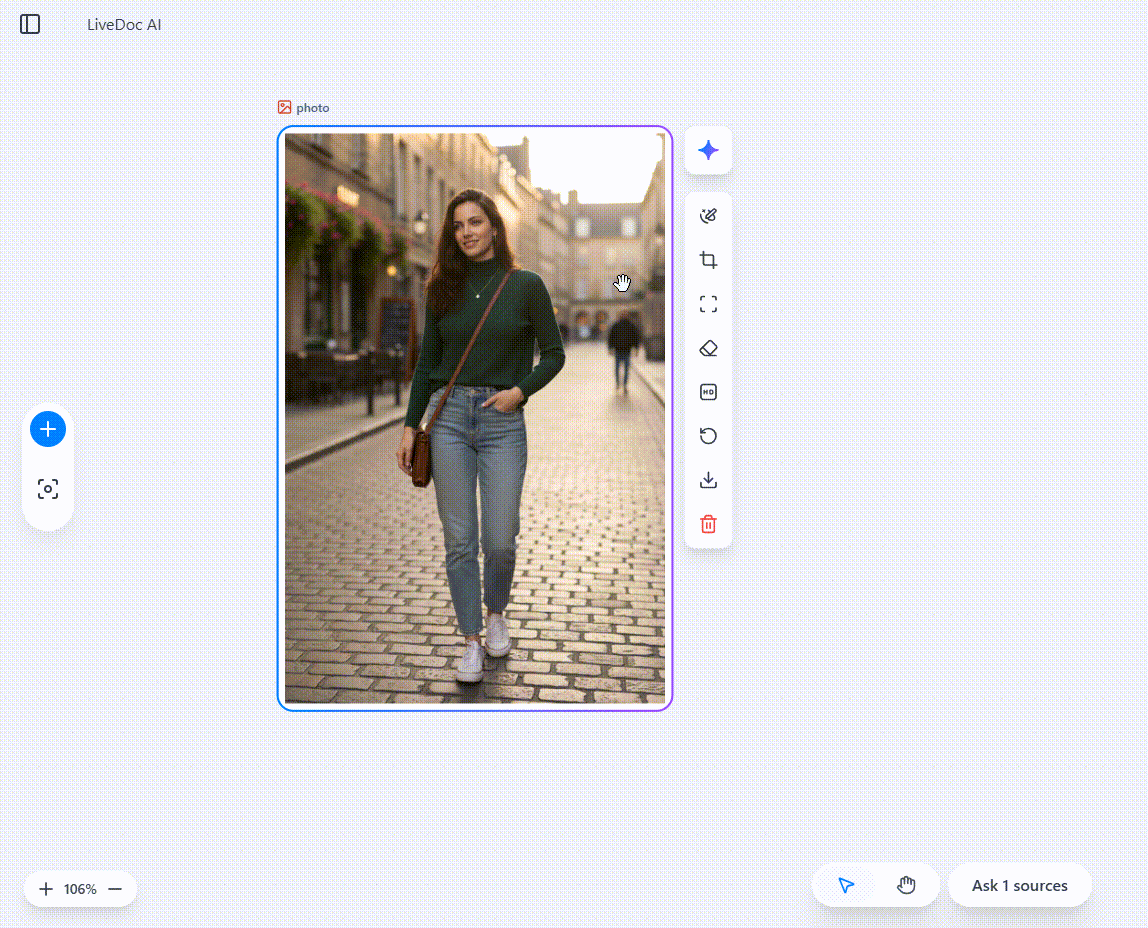
Task: Activate the magic edit pen tool
Action: click(708, 215)
